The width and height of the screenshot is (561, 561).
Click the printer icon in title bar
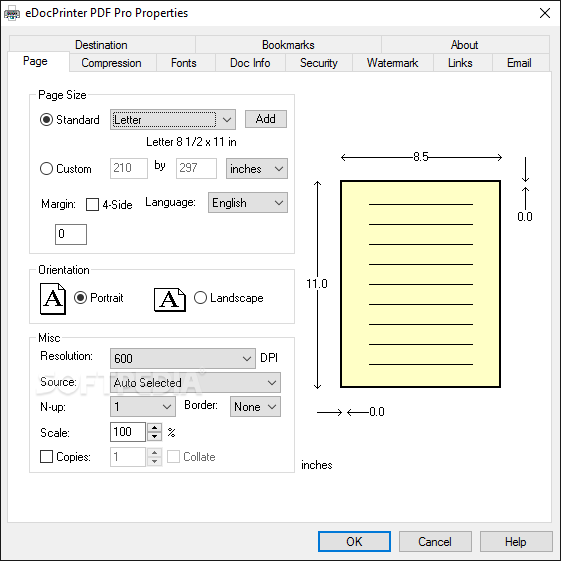(12, 14)
